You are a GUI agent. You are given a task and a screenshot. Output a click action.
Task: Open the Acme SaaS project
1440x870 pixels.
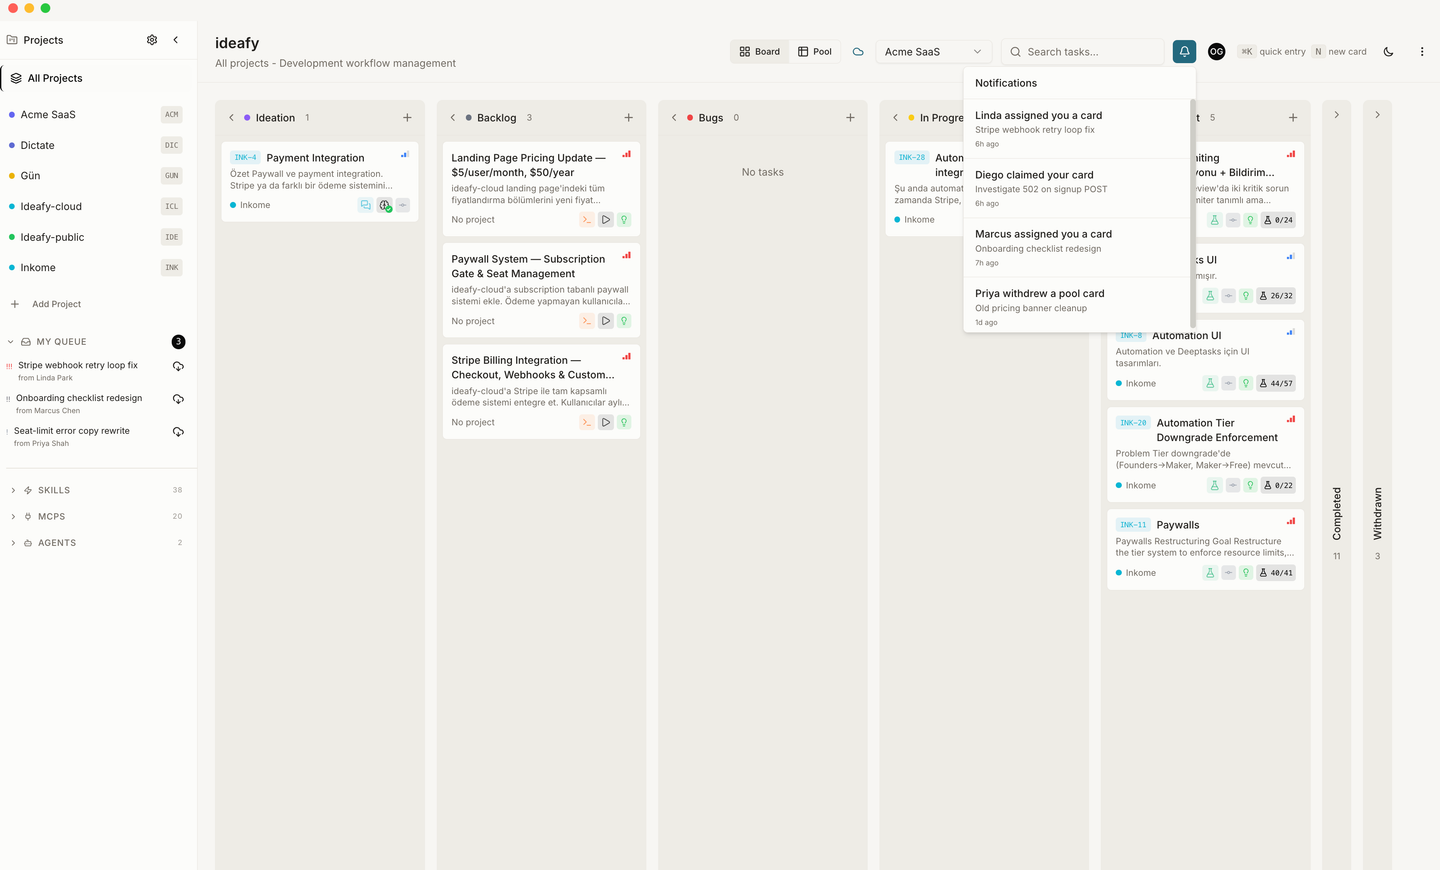(96, 115)
